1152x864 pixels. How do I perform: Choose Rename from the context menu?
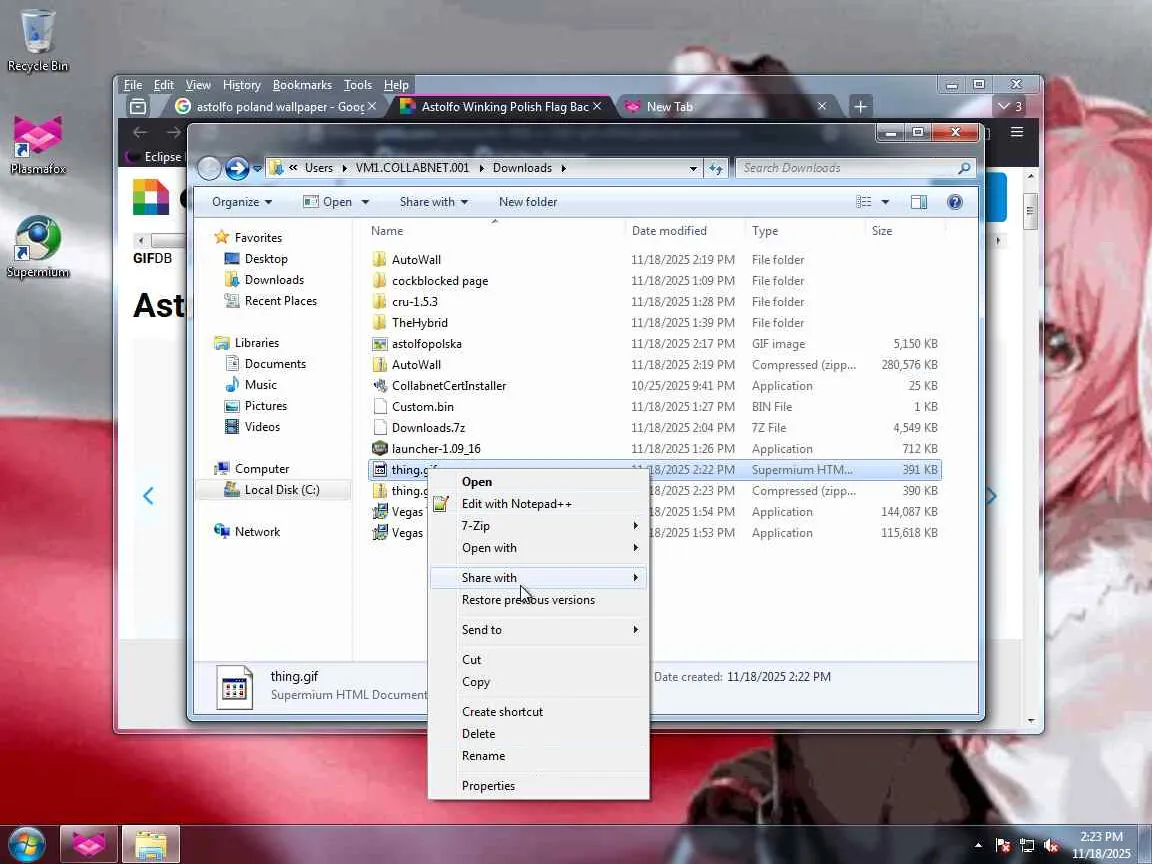click(539, 756)
